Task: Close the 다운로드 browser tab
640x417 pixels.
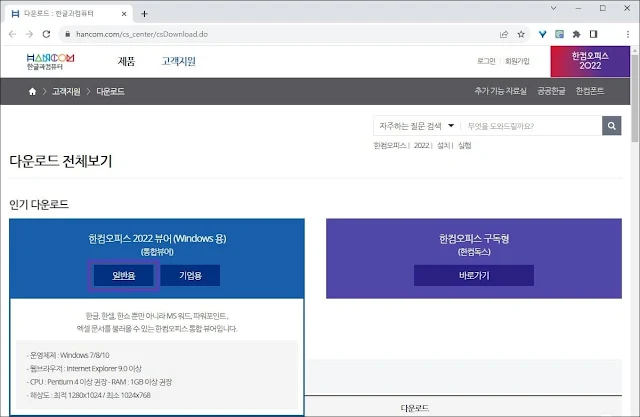Action: coord(124,14)
